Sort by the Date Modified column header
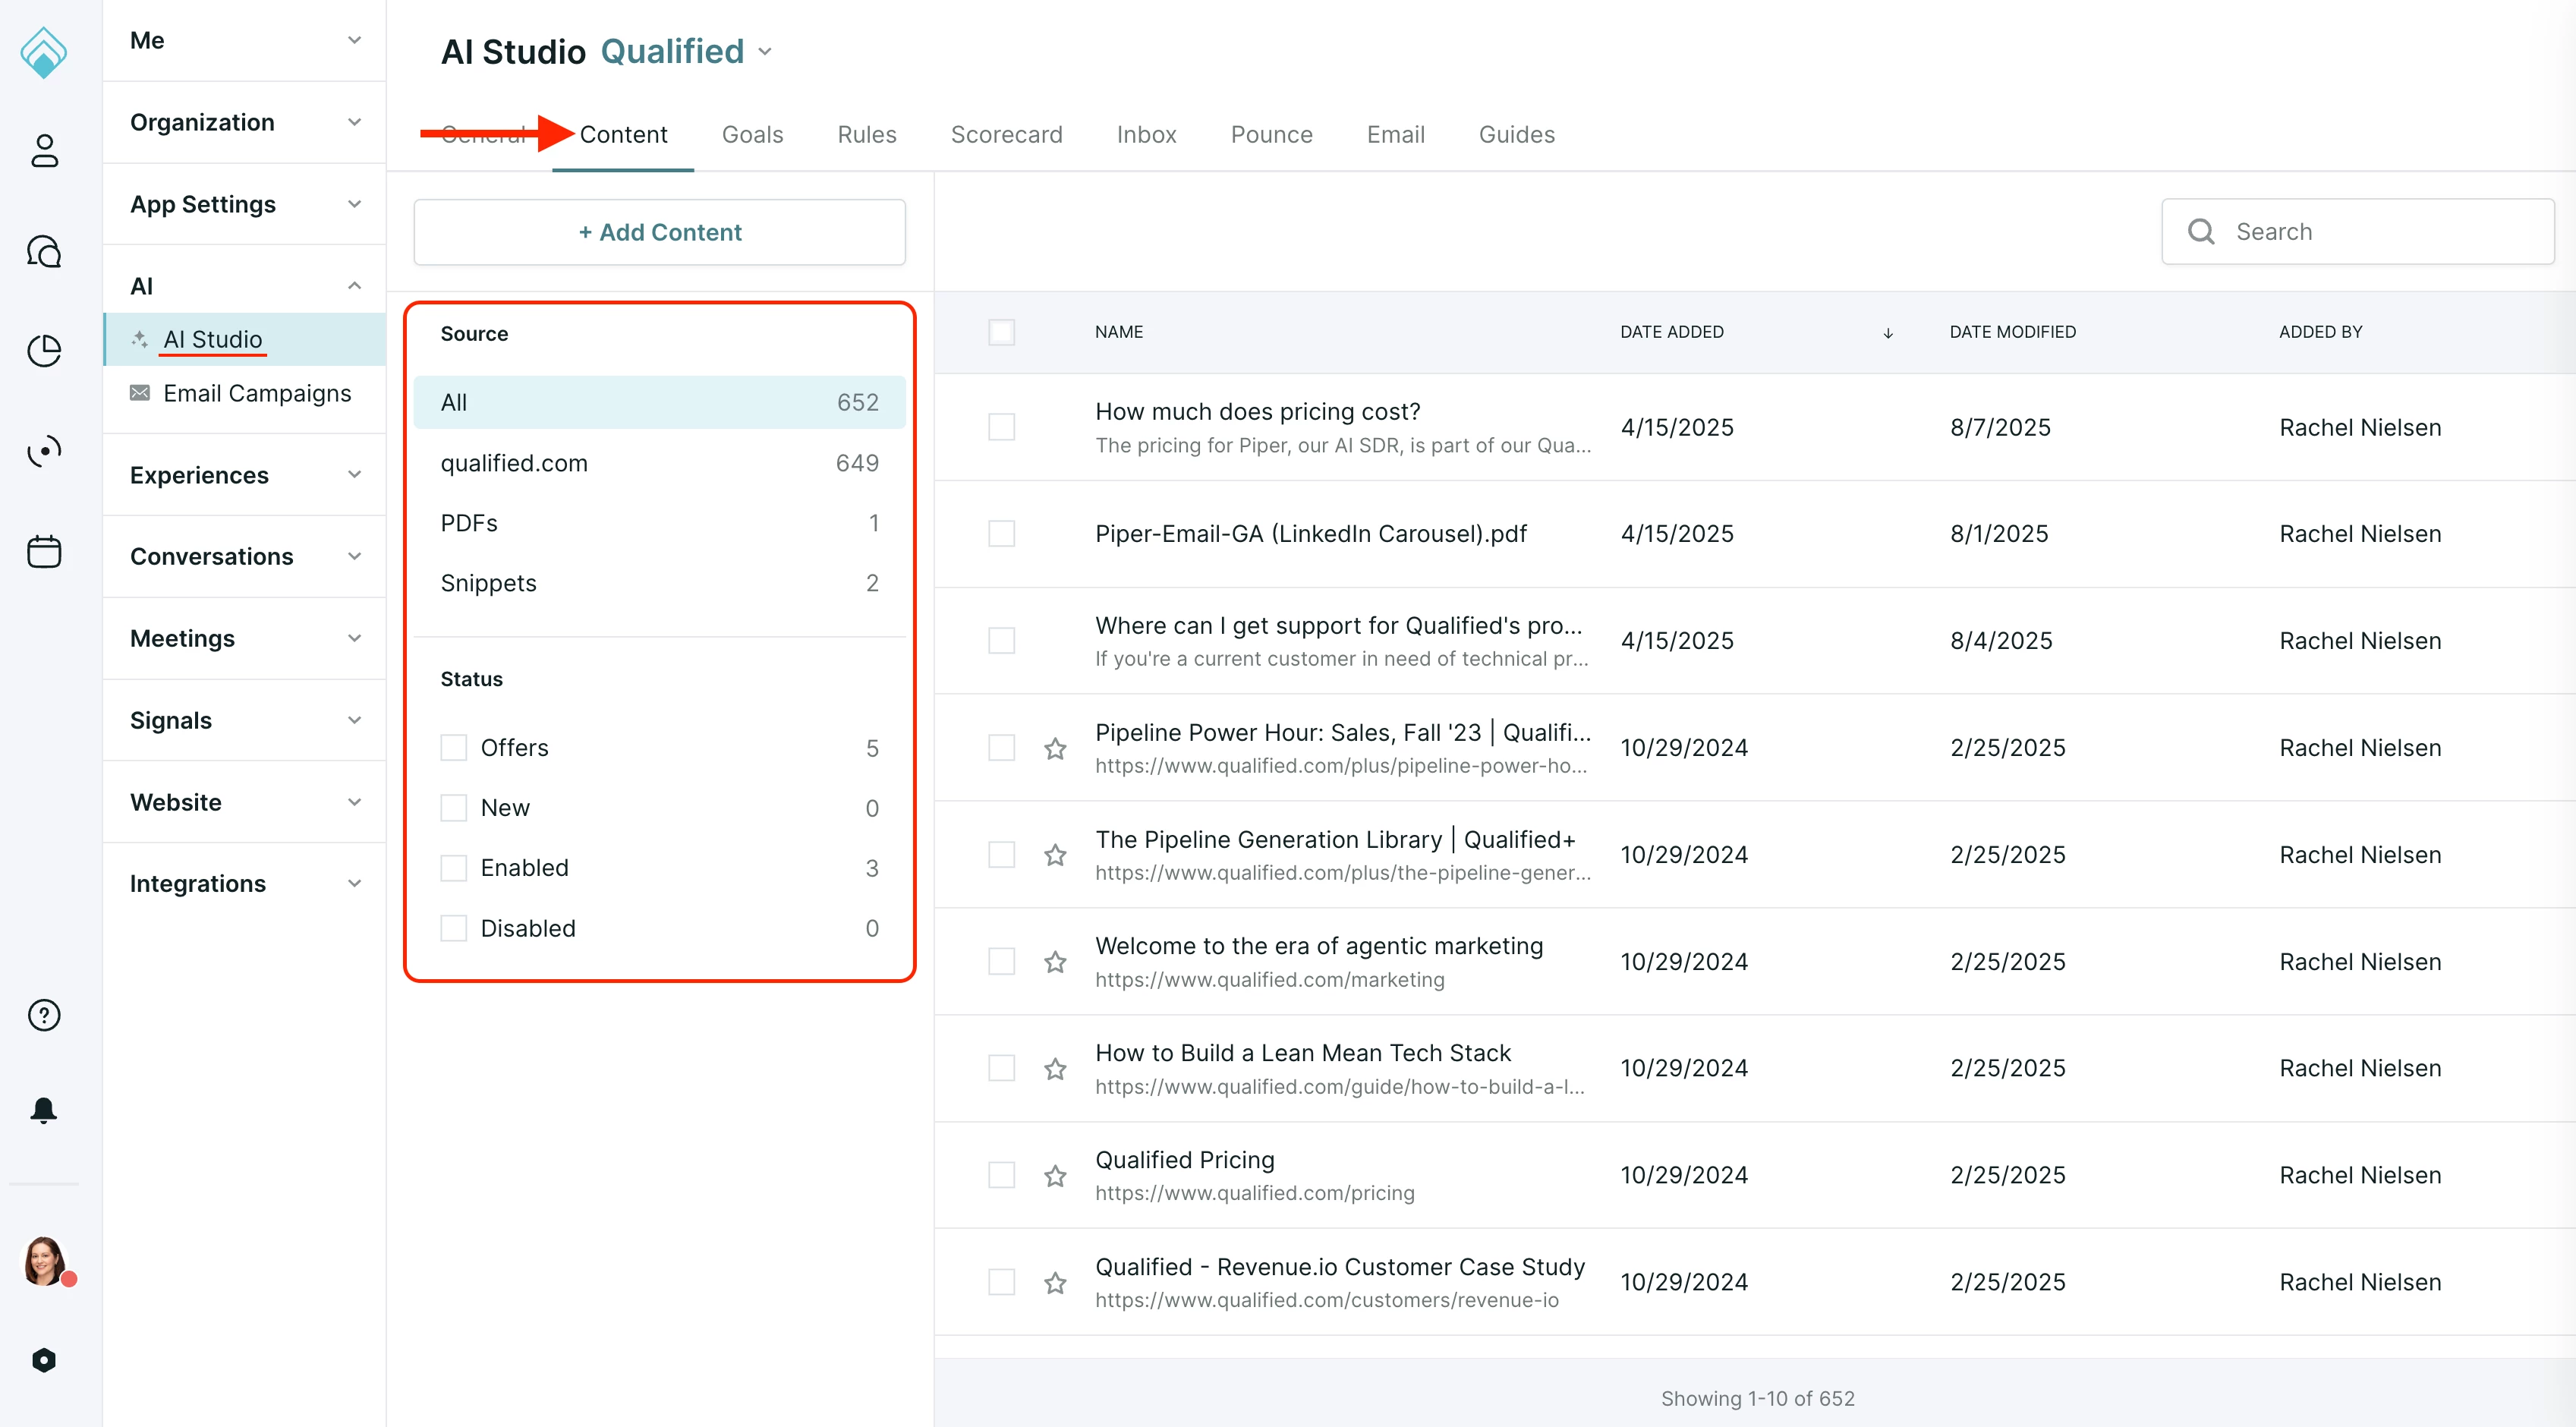 tap(2012, 332)
